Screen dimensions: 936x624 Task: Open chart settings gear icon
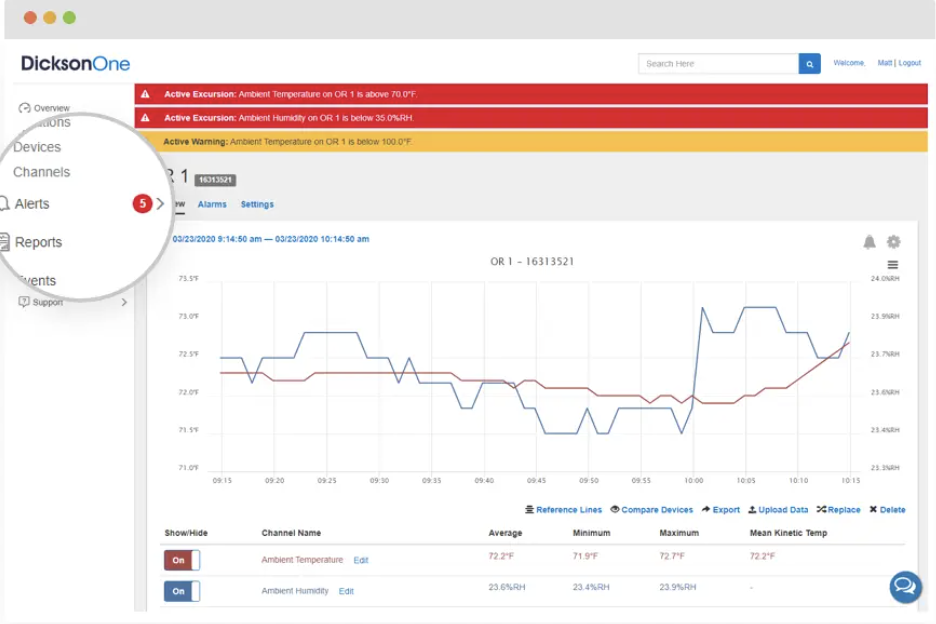[x=893, y=242]
